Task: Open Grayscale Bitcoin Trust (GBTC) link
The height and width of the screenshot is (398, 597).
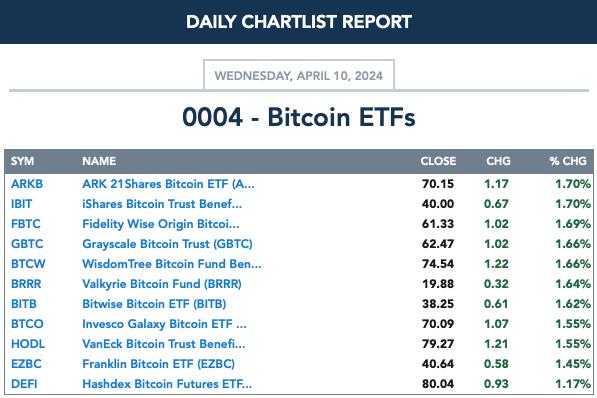Action: pyautogui.click(x=167, y=244)
